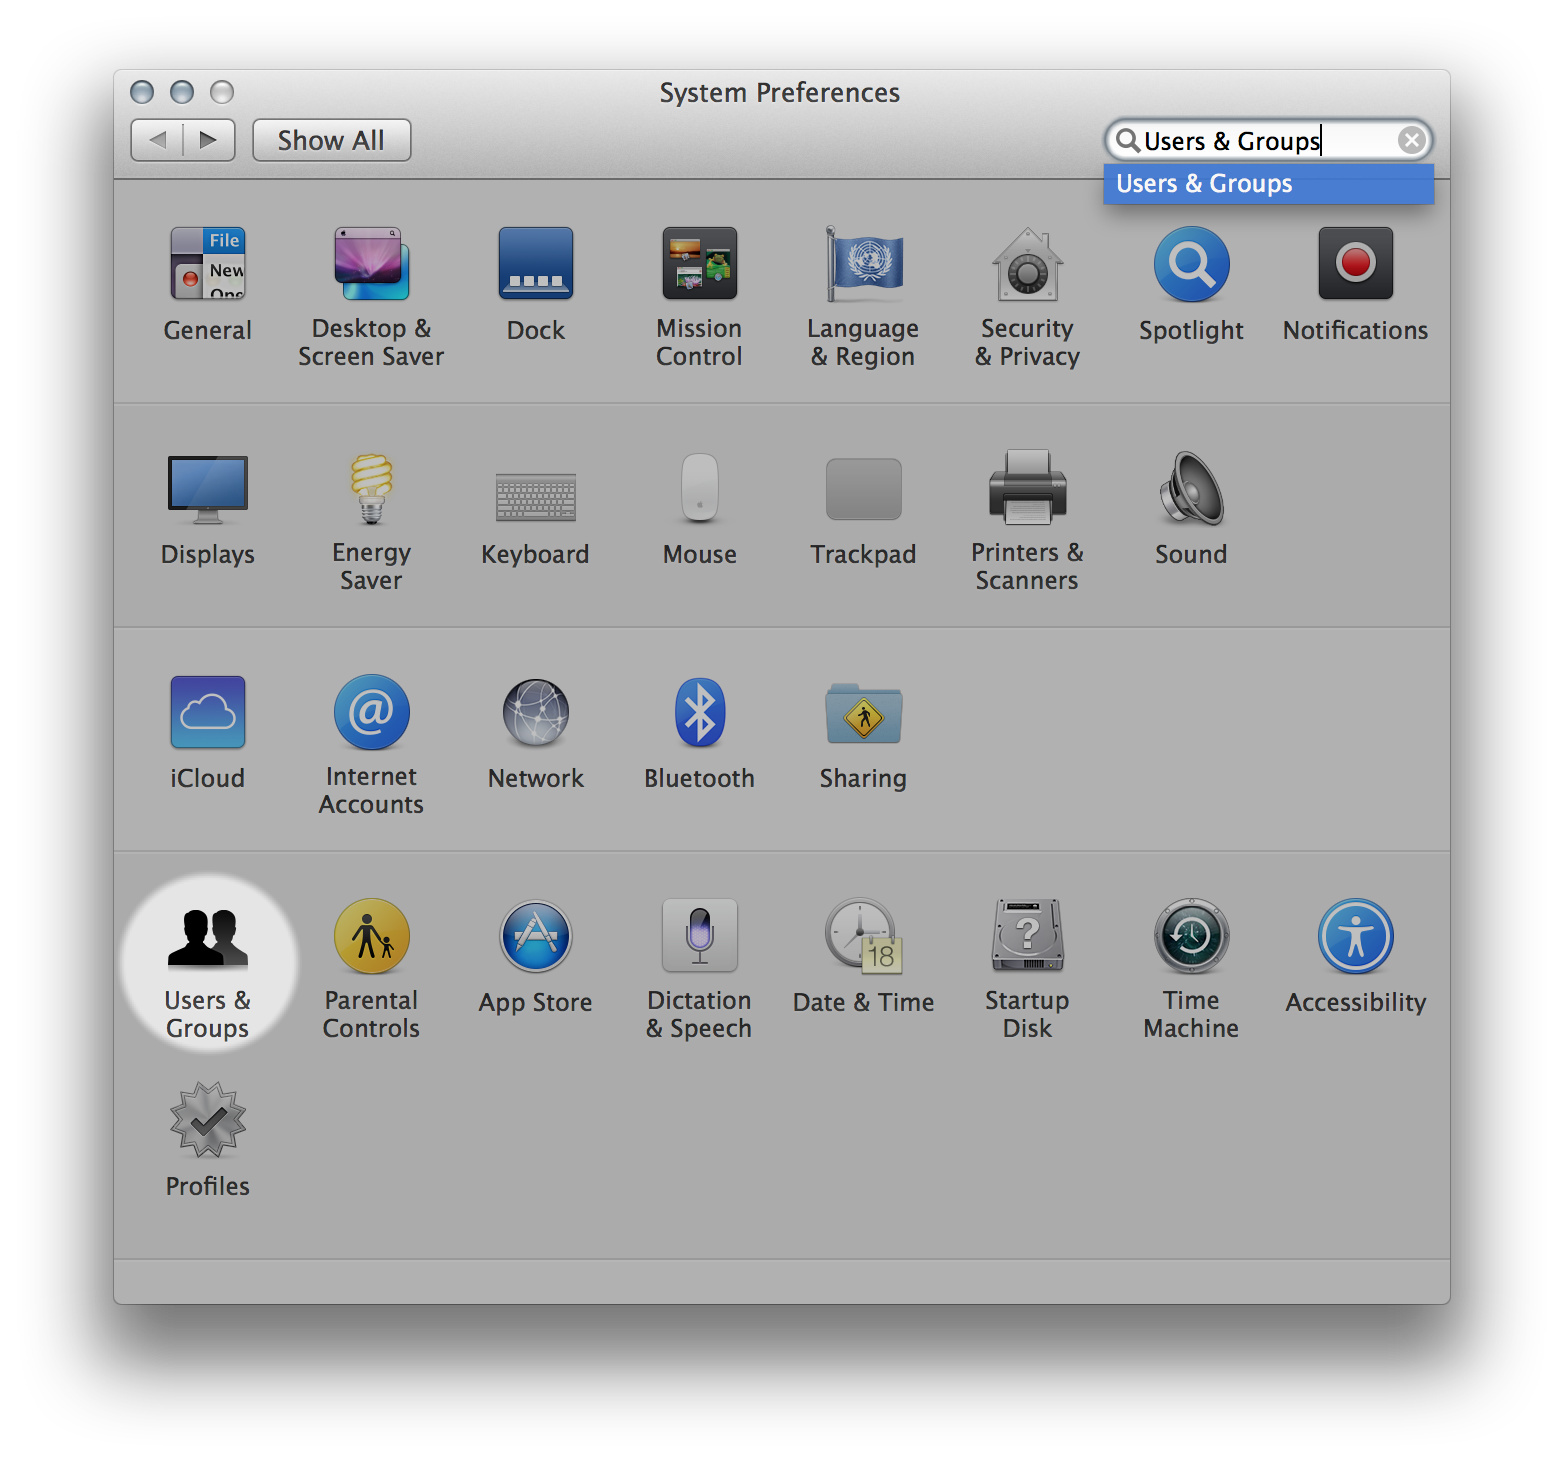1564x1462 pixels.
Task: Minimize the System Preferences window
Action: tap(182, 92)
